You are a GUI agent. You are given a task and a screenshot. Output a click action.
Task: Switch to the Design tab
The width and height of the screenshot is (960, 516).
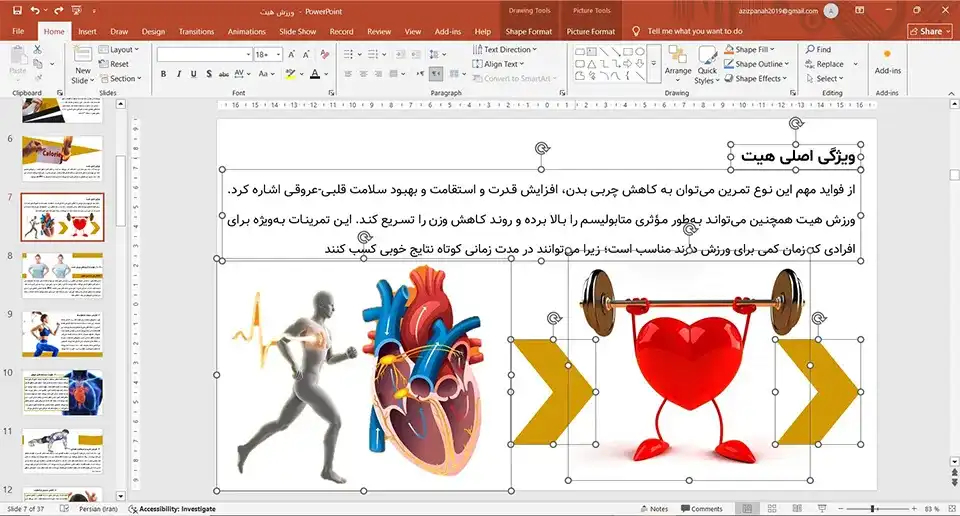(x=153, y=31)
